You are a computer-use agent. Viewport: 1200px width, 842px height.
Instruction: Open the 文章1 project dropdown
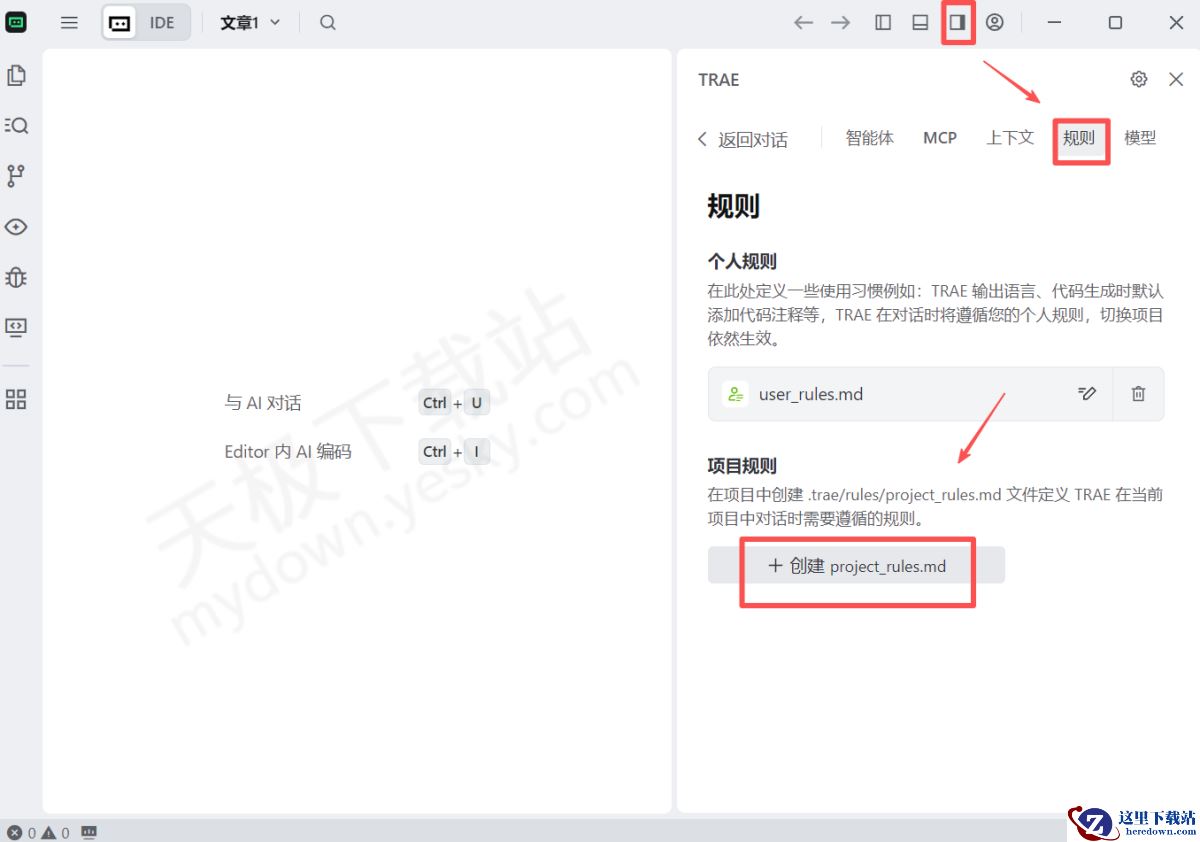point(250,22)
